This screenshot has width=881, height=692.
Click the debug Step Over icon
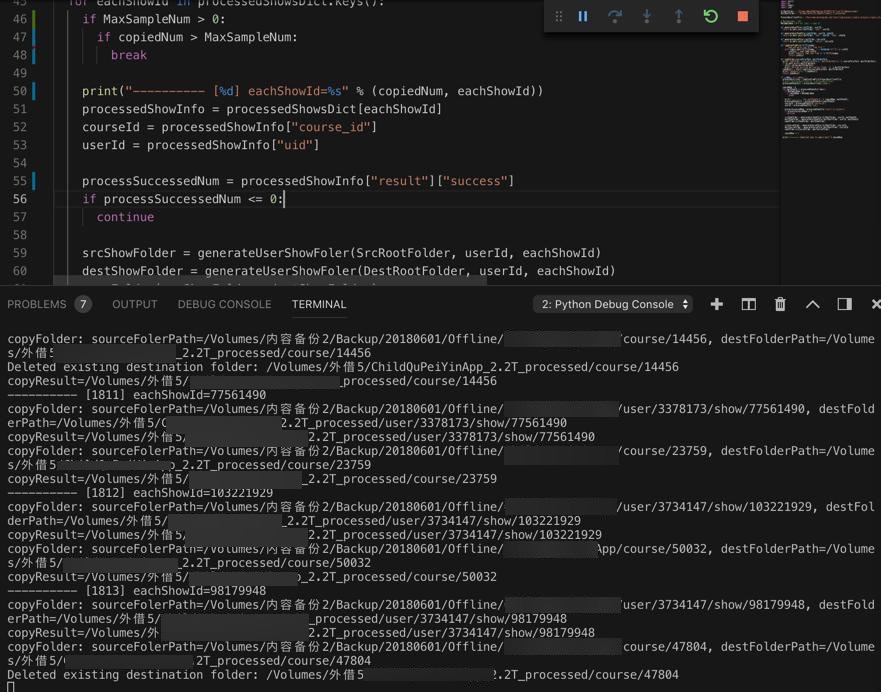[x=615, y=16]
